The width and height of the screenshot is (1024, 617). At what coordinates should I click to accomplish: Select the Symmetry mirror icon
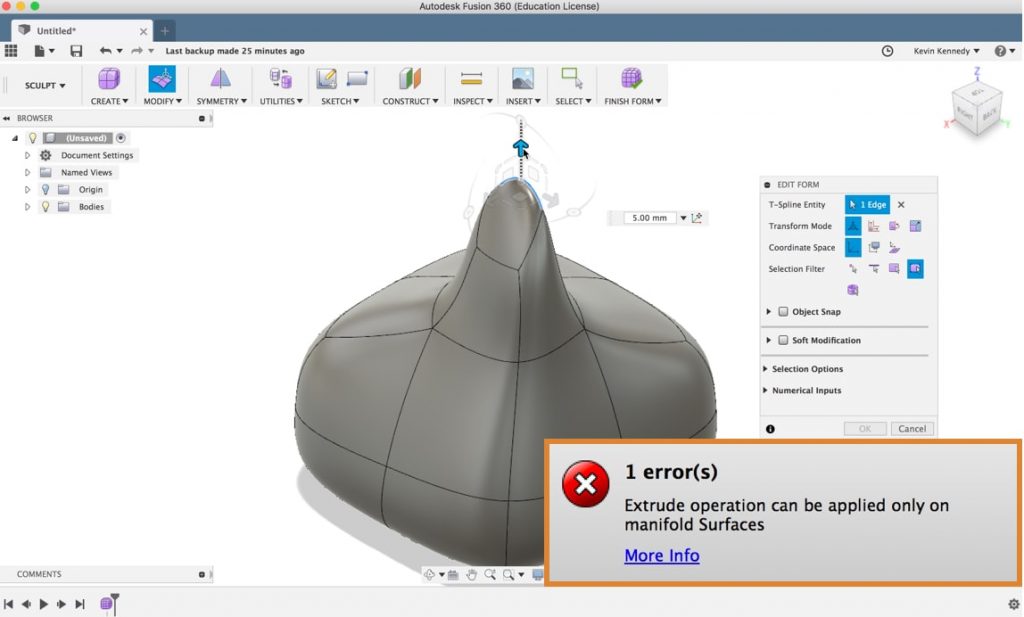221,79
